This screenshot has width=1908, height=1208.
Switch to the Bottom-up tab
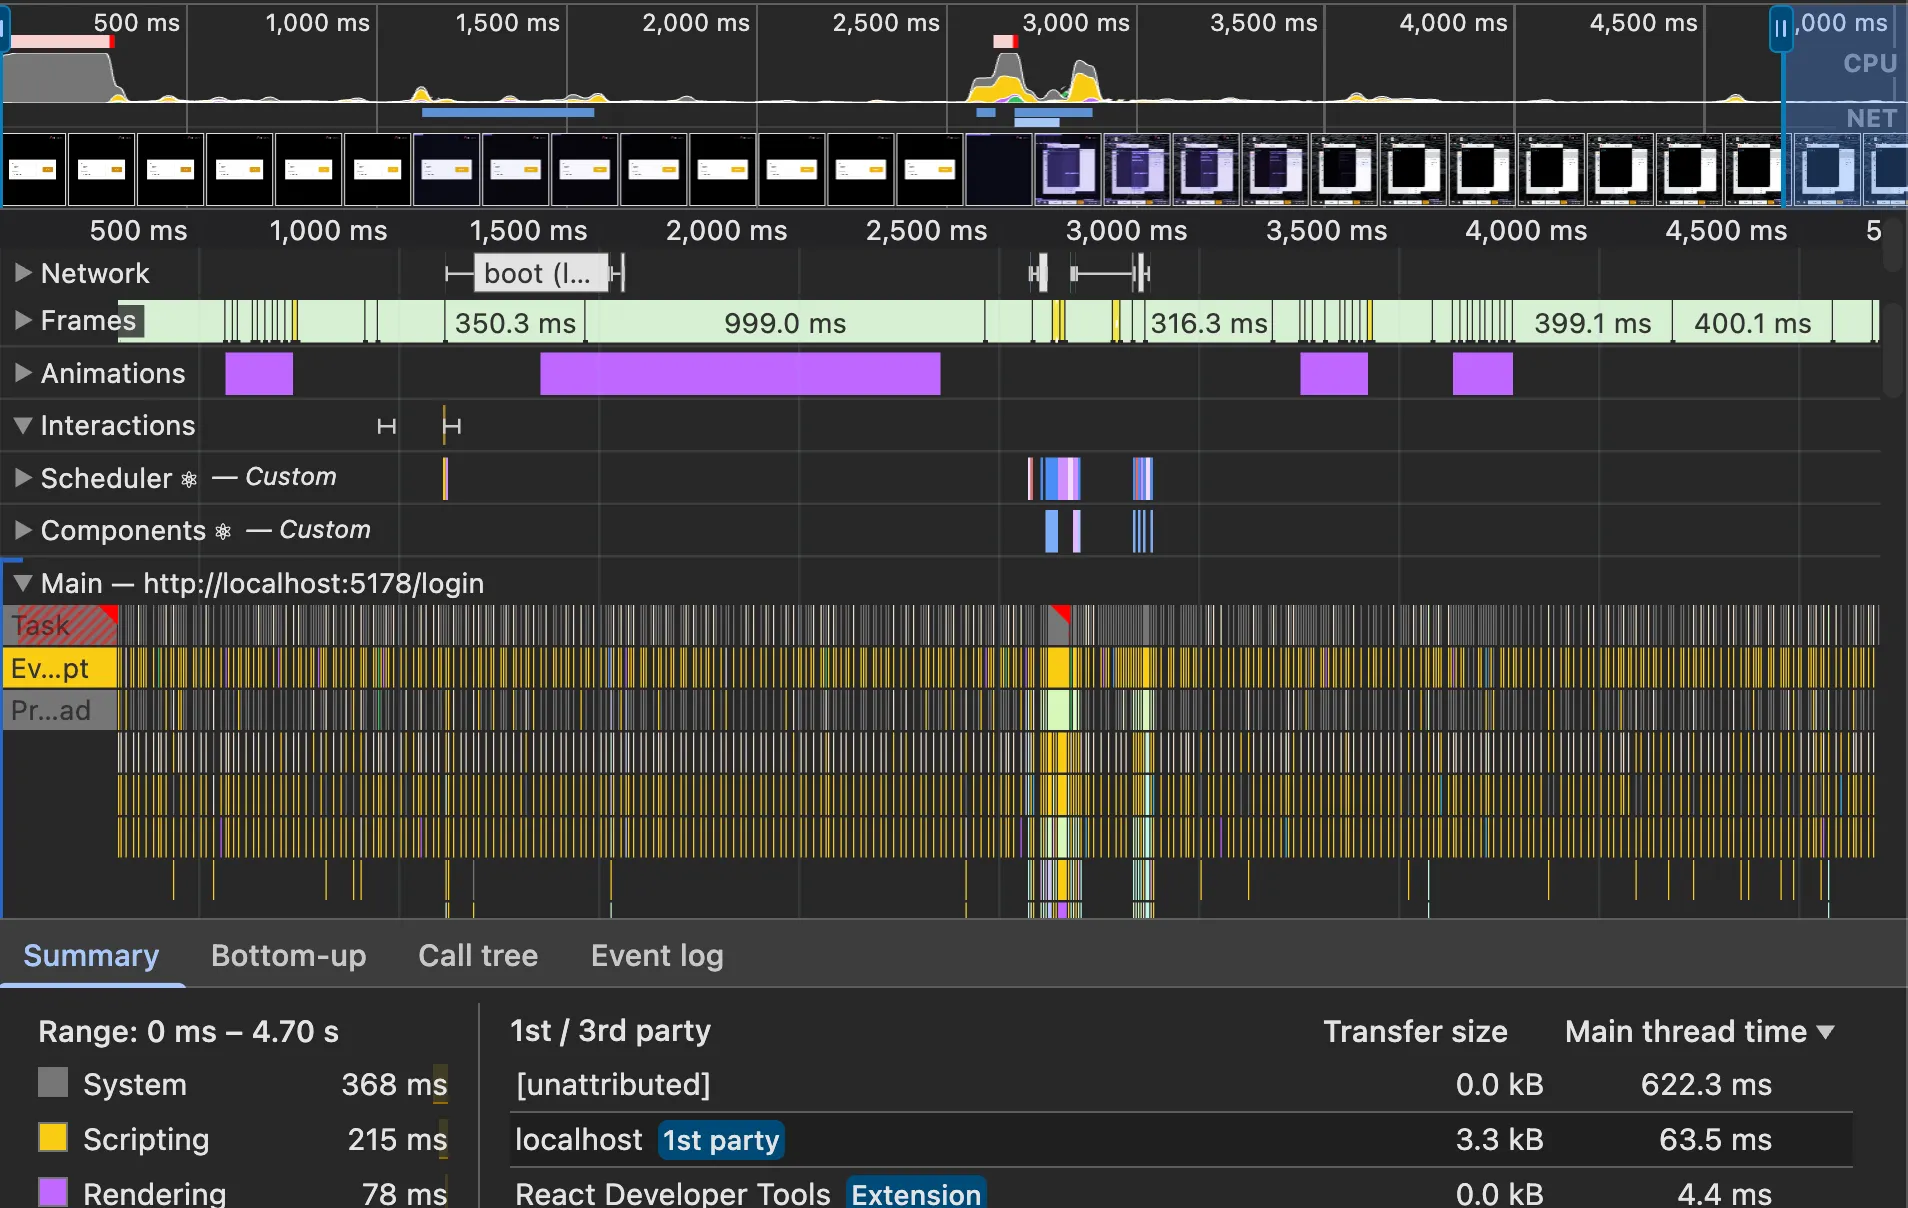point(288,956)
